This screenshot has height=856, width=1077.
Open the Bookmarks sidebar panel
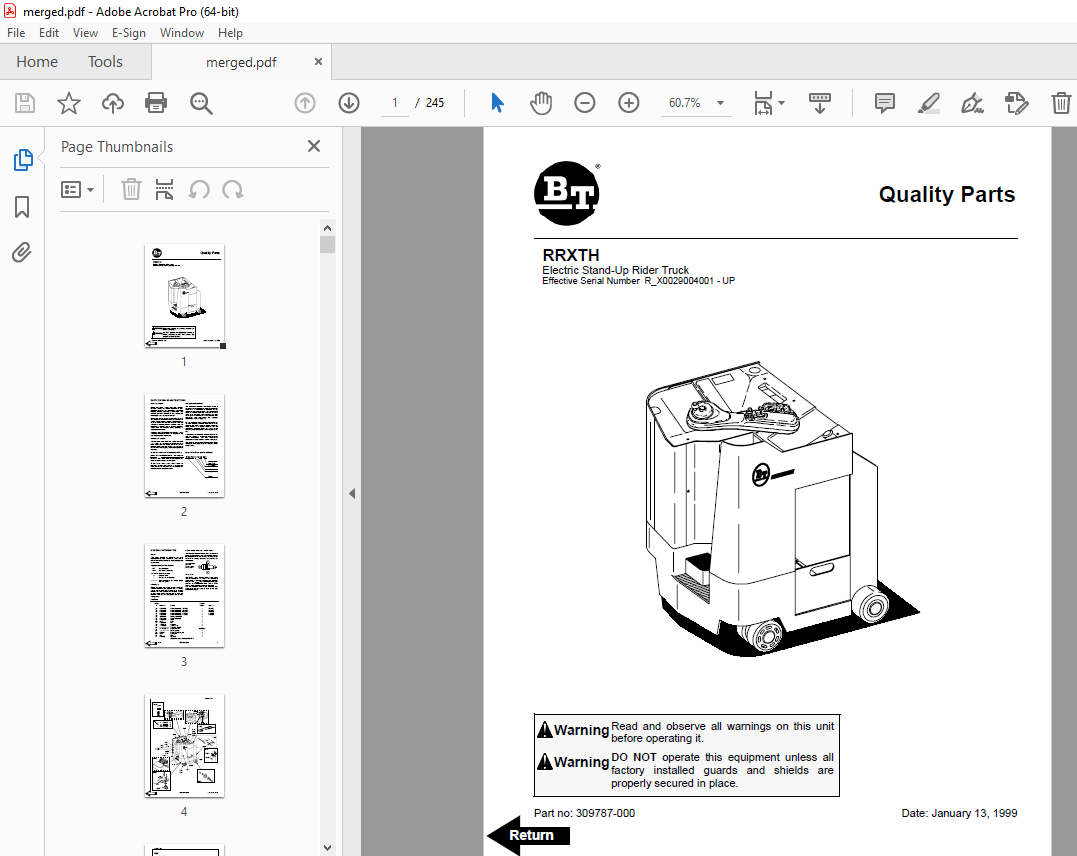pyautogui.click(x=22, y=206)
